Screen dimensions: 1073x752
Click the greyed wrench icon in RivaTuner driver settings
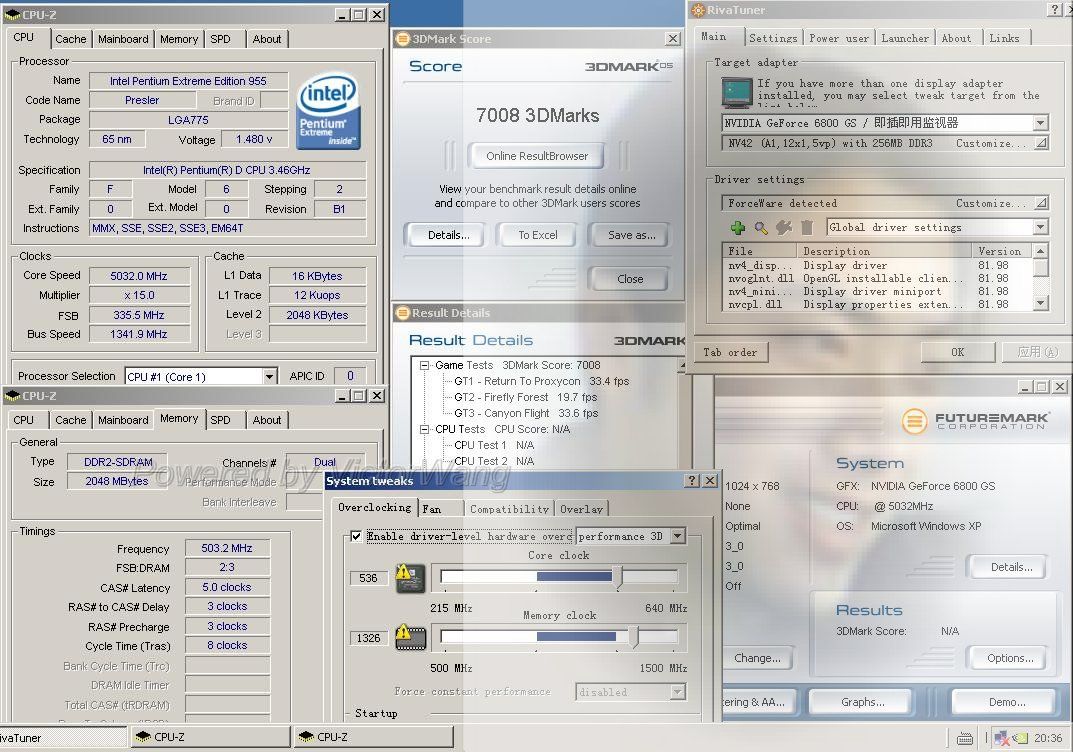pyautogui.click(x=784, y=228)
